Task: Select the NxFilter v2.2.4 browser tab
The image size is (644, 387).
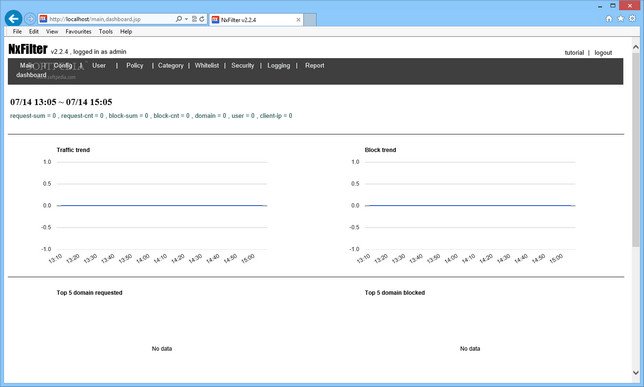Action: point(256,20)
